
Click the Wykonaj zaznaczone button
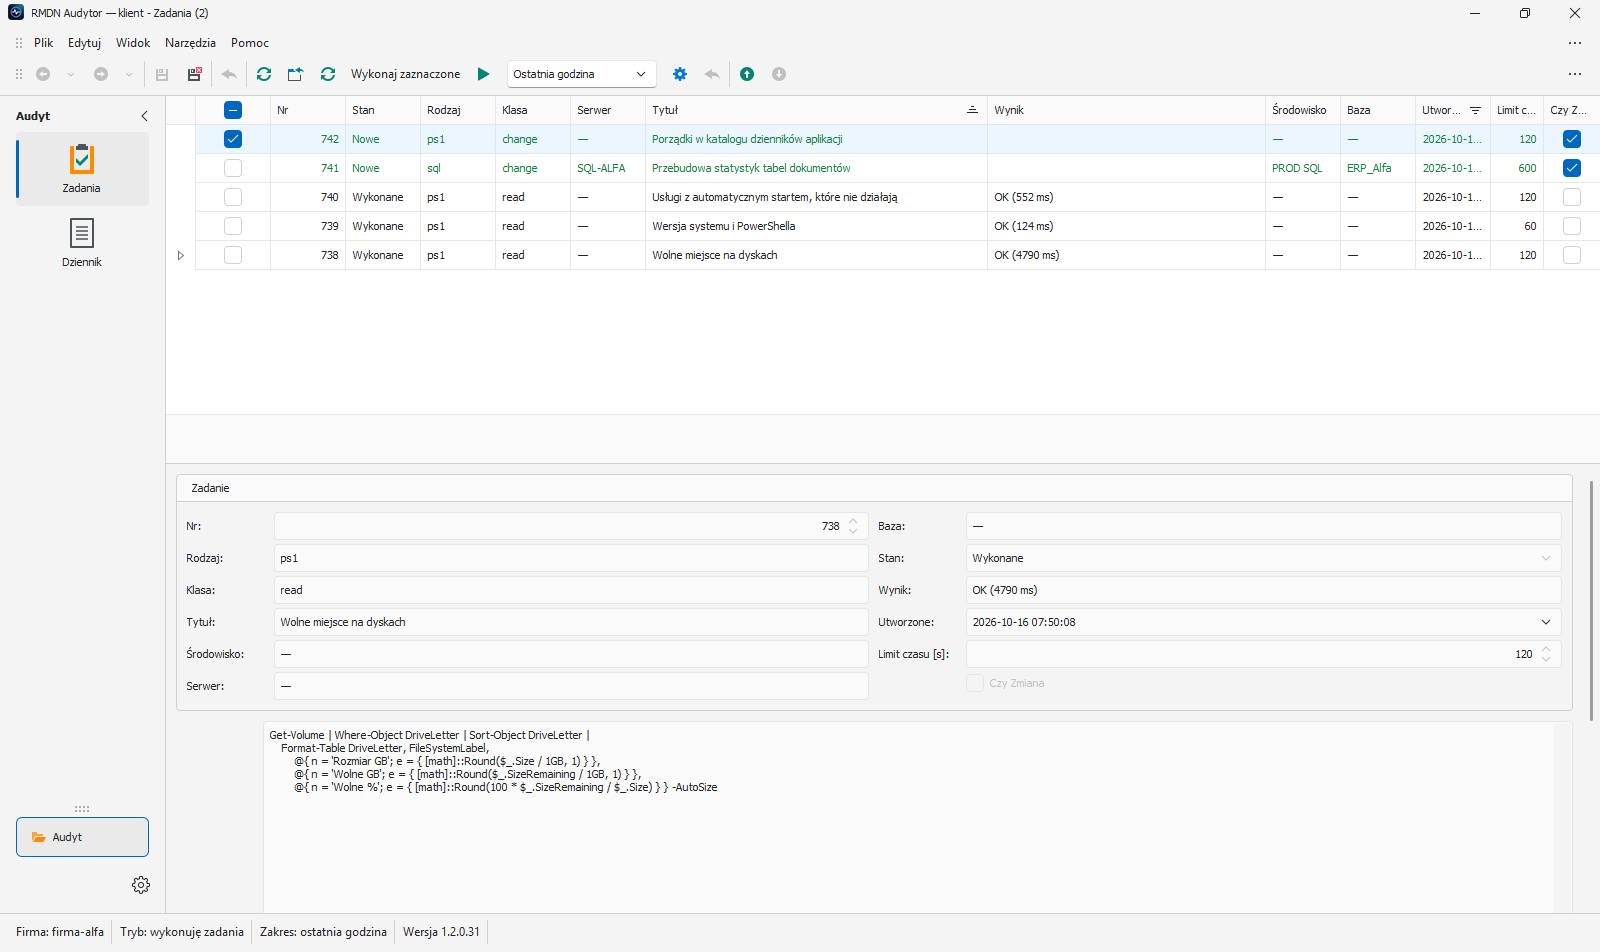pos(406,74)
